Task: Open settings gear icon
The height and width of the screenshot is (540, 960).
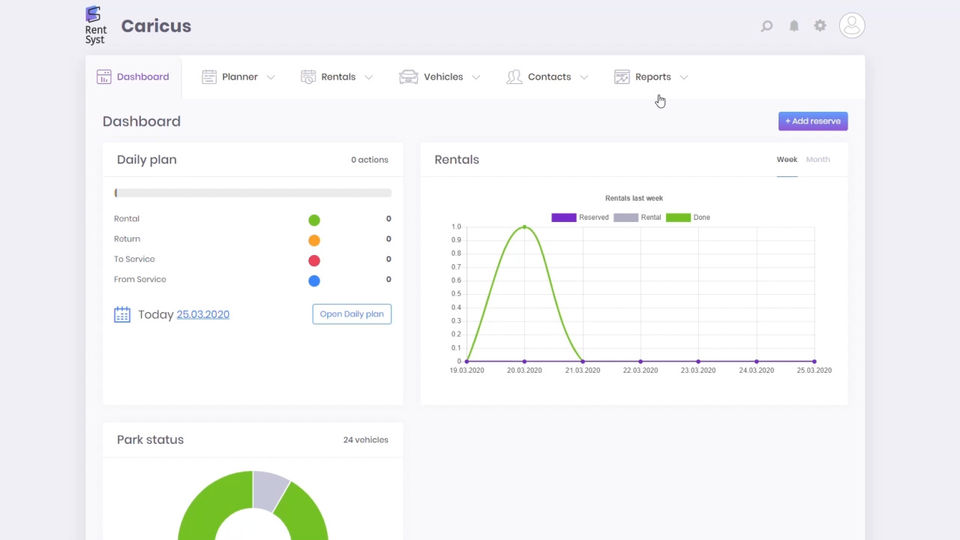Action: click(x=820, y=26)
